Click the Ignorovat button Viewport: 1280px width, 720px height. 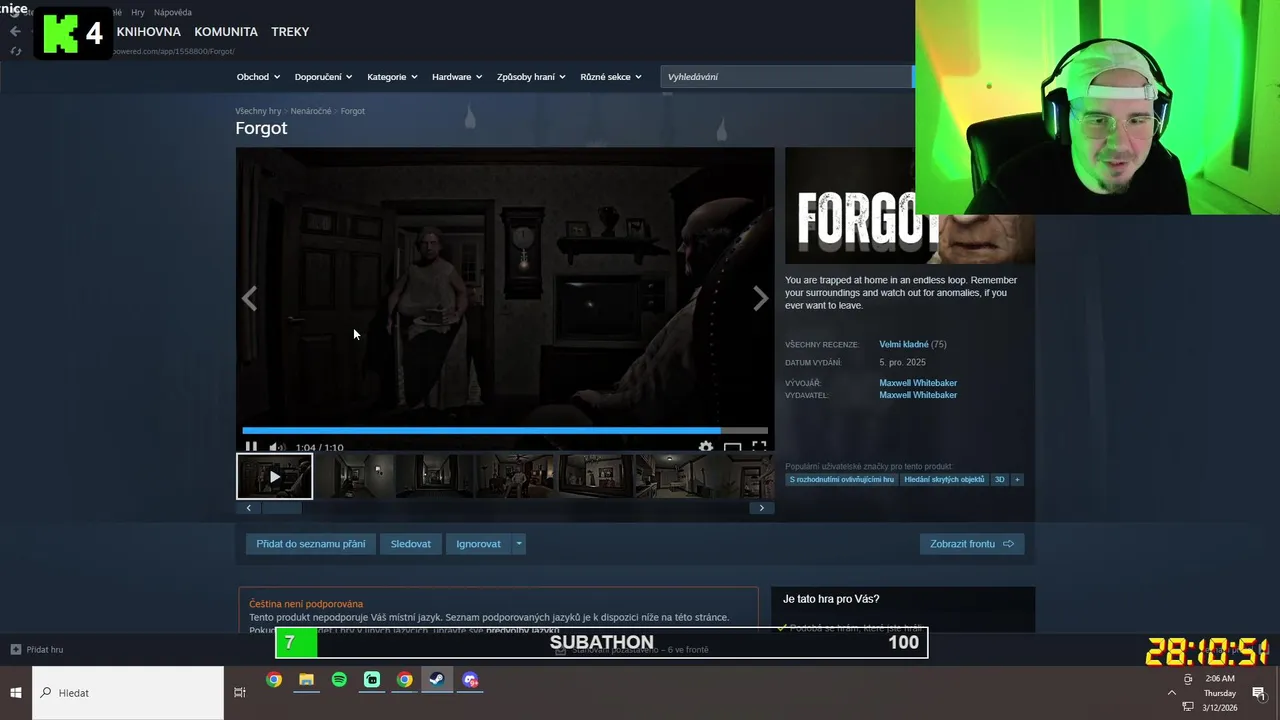point(478,544)
